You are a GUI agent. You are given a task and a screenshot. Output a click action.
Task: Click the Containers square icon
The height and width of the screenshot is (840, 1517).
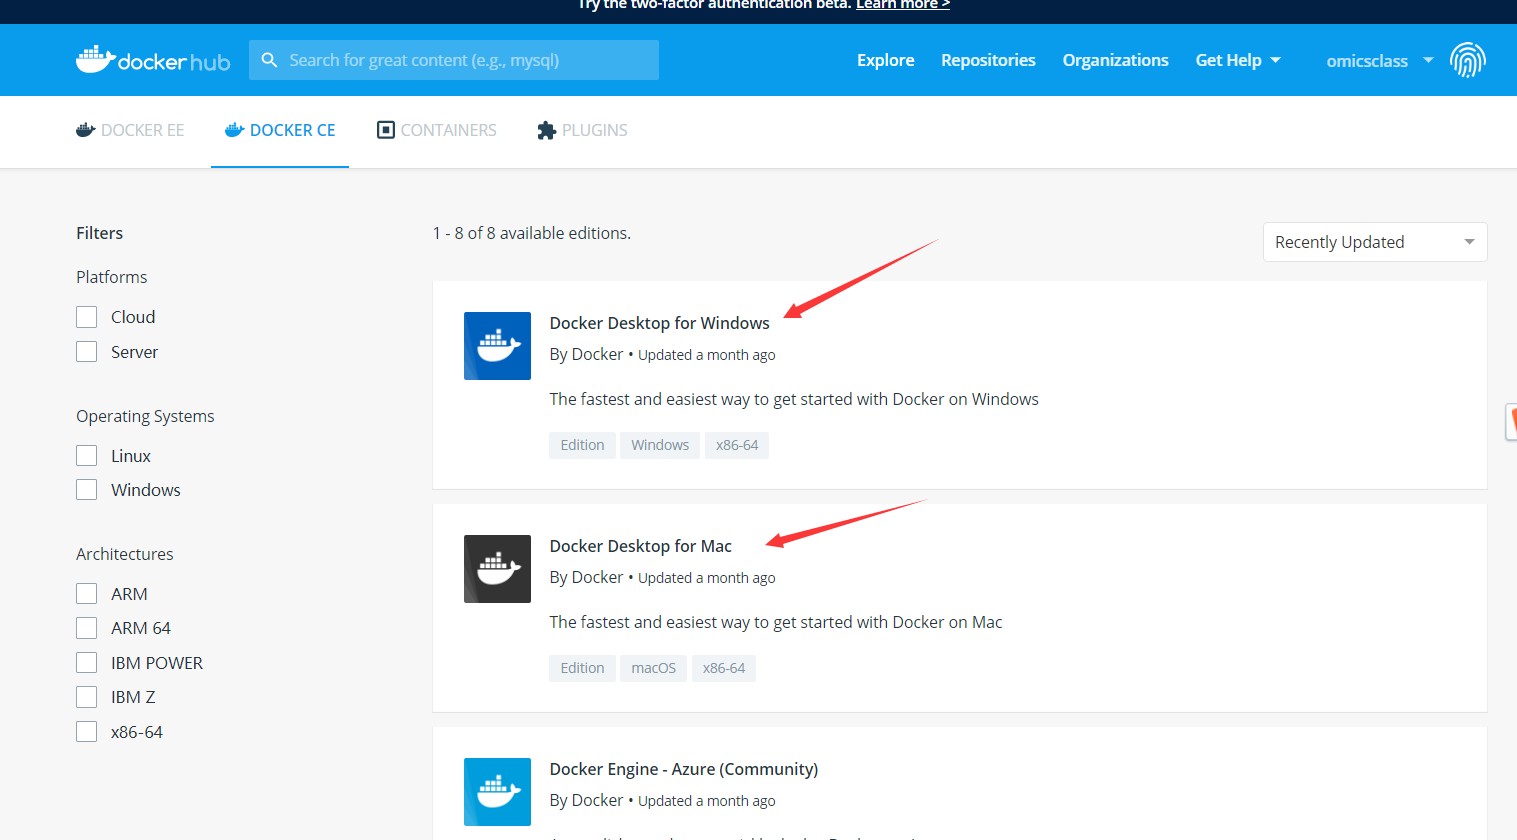(385, 130)
